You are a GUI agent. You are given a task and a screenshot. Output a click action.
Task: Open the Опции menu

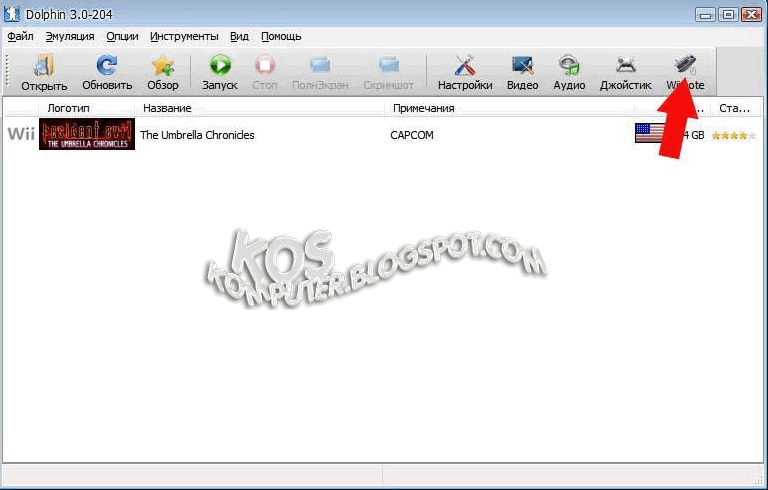tap(122, 37)
